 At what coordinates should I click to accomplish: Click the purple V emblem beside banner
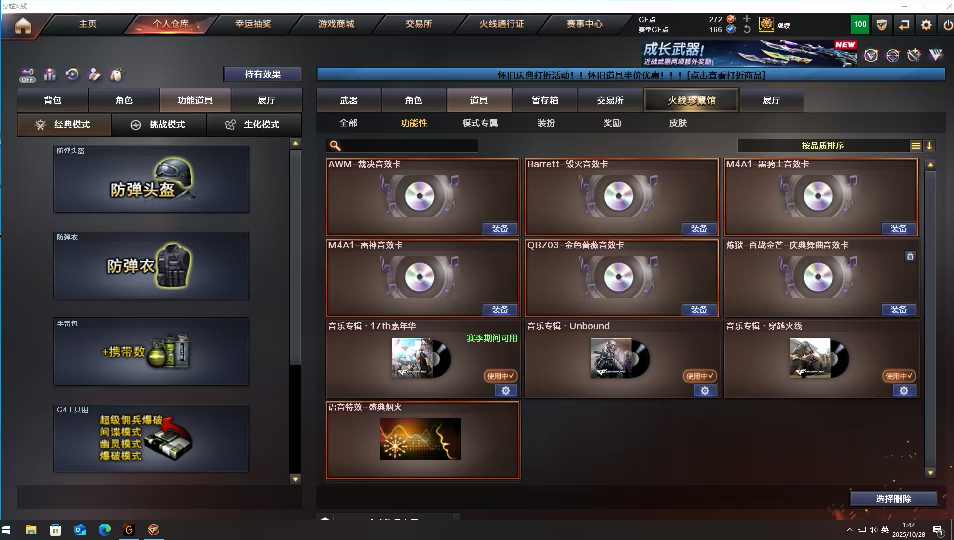click(x=871, y=55)
